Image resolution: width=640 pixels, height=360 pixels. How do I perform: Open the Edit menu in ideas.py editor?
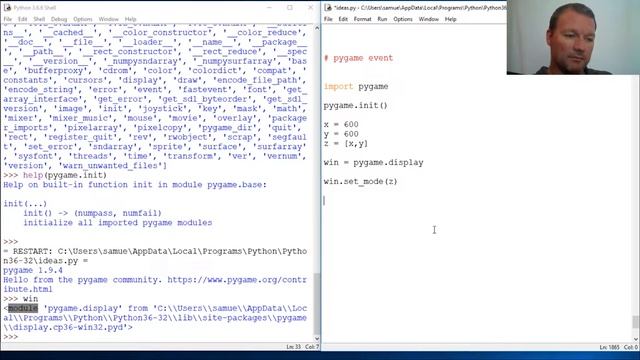[343, 19]
